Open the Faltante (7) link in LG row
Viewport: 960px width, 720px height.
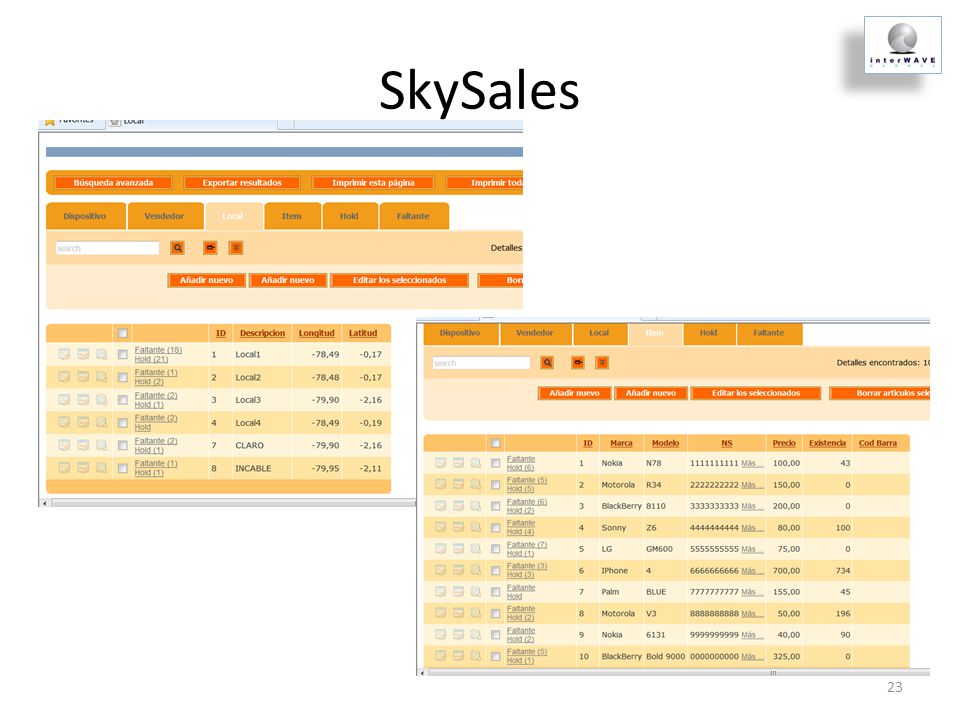pos(527,544)
